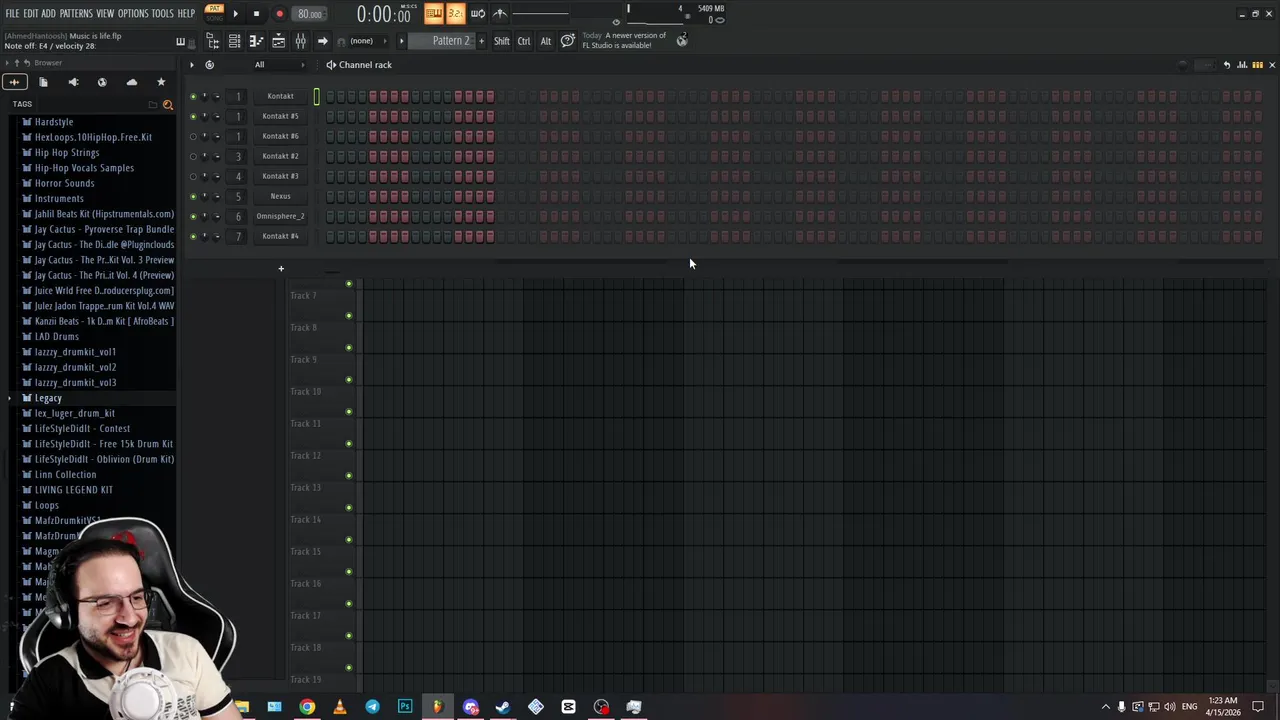Click the tempo 80.000 field
This screenshot has height=720, width=1280.
(x=310, y=14)
